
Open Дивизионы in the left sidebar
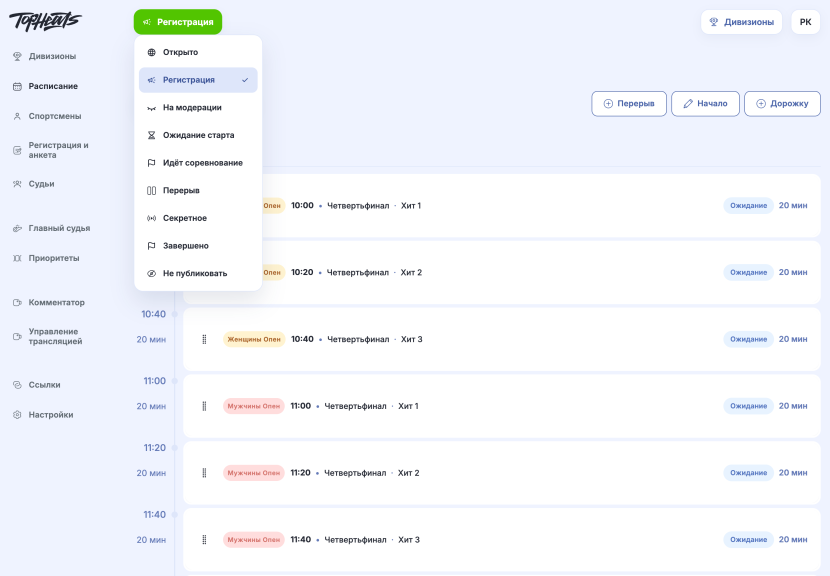click(44, 56)
